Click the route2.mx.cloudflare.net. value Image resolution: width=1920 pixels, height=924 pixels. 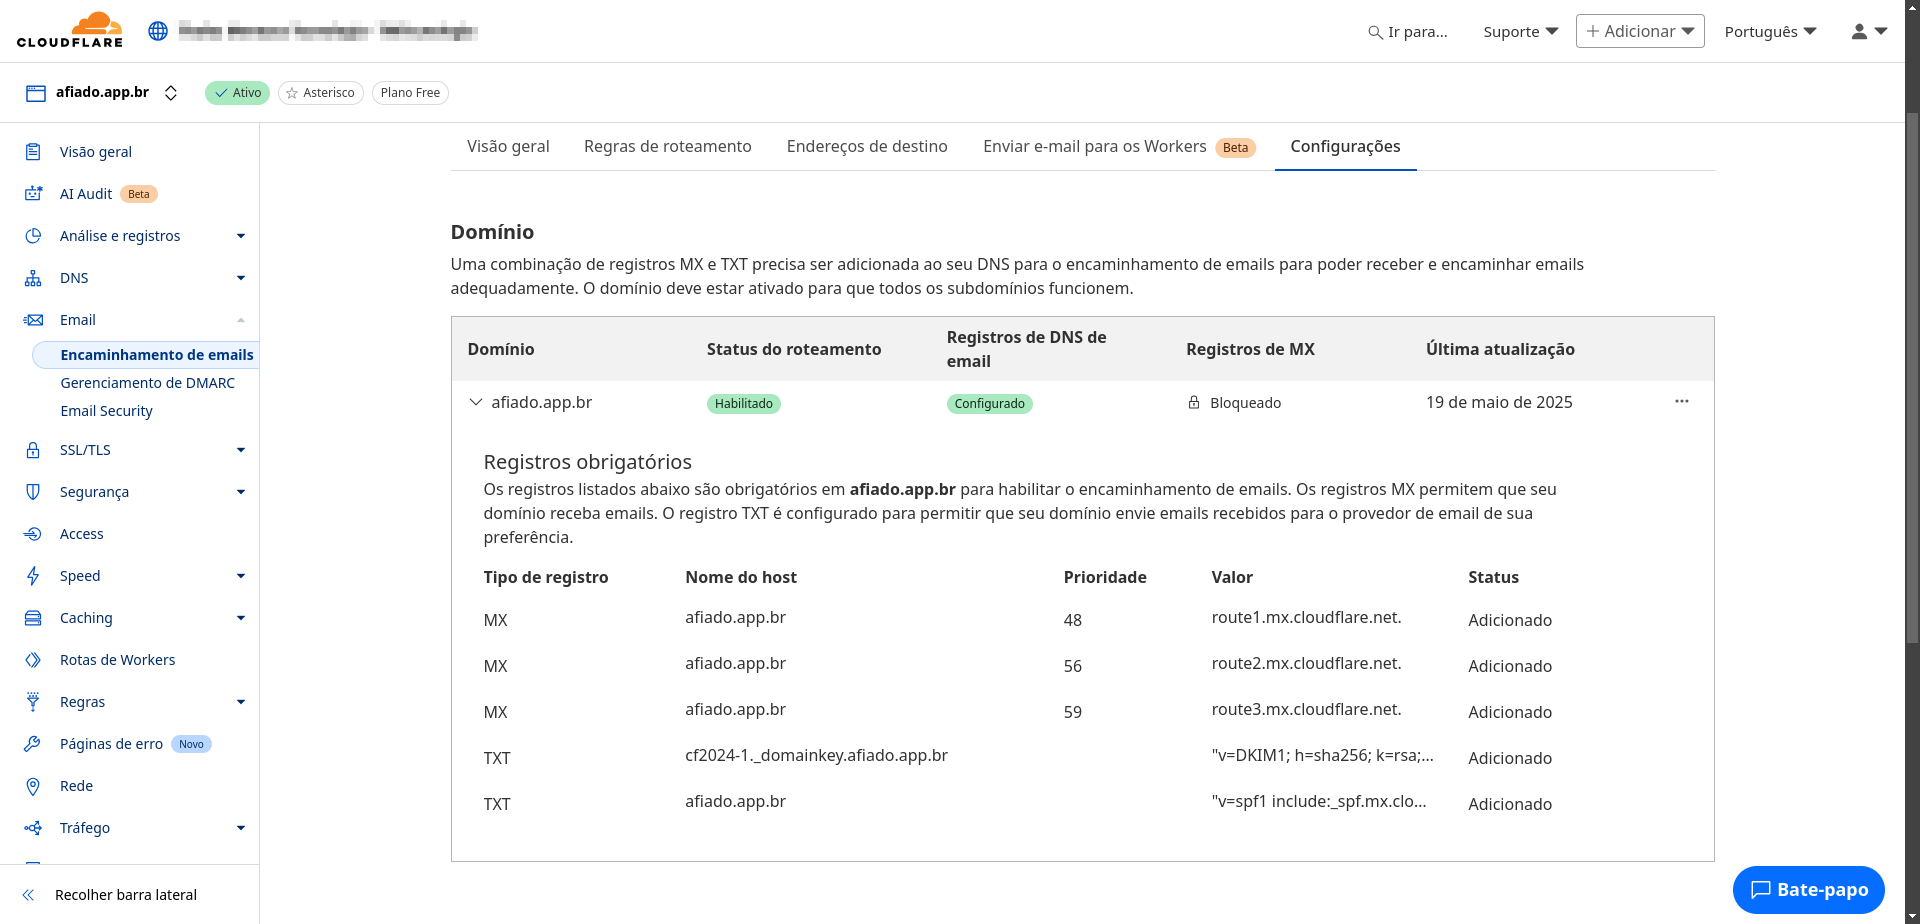tap(1306, 664)
